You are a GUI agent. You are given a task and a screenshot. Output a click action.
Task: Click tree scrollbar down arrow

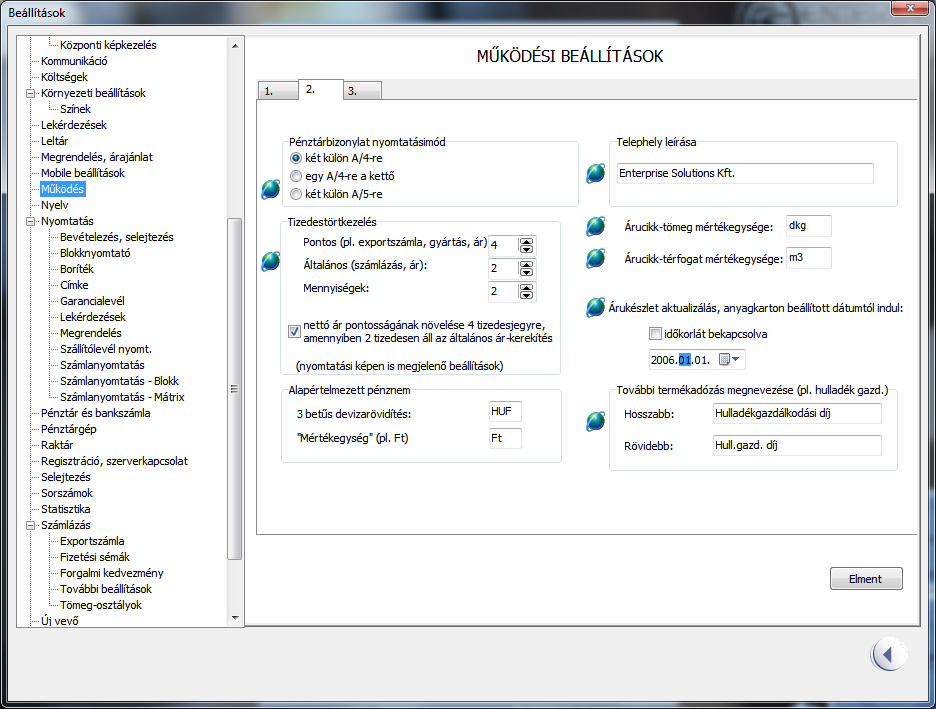click(x=235, y=618)
